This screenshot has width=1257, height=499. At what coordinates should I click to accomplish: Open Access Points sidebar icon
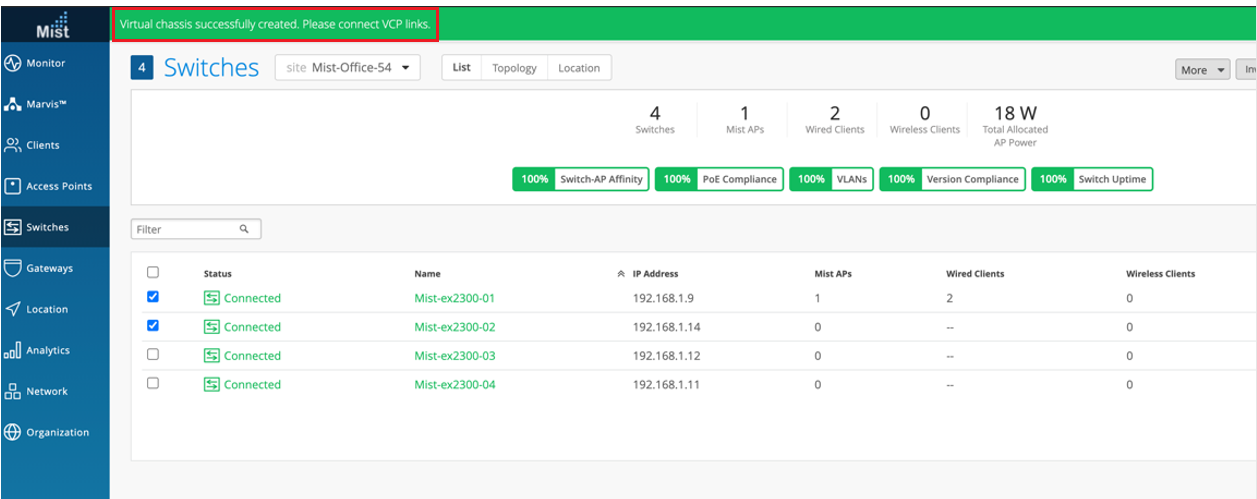[x=13, y=186]
